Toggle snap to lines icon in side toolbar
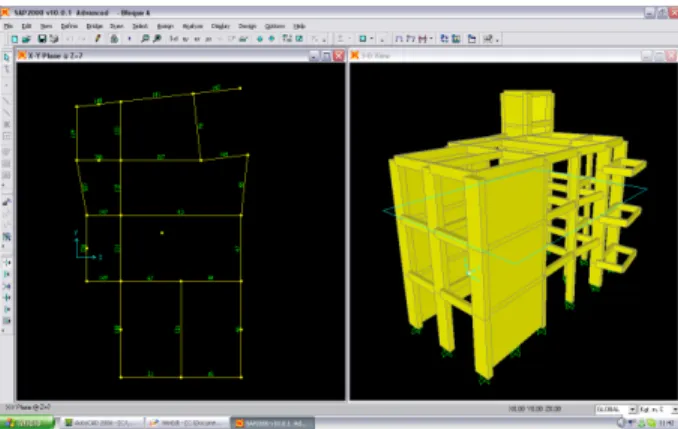Viewport: 678px width, 429px height. [x=6, y=310]
